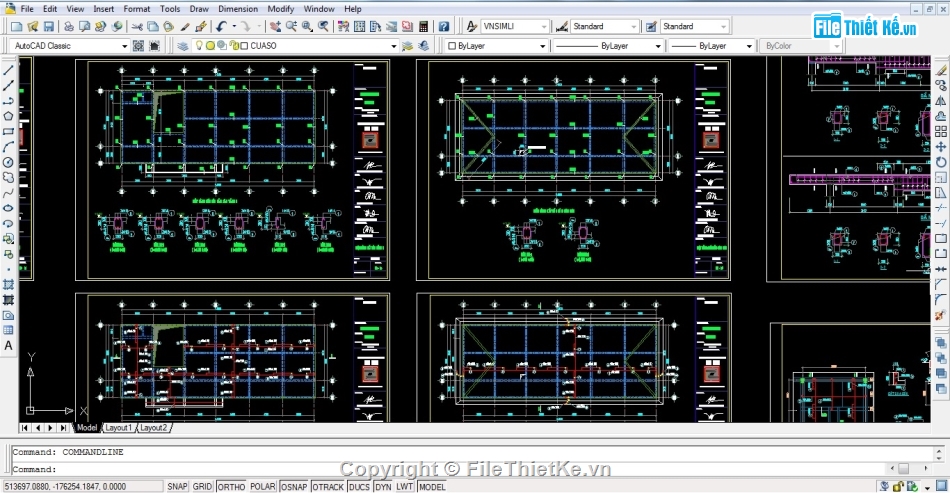Click the Model tab
This screenshot has width=950, height=493.
pyautogui.click(x=87, y=428)
